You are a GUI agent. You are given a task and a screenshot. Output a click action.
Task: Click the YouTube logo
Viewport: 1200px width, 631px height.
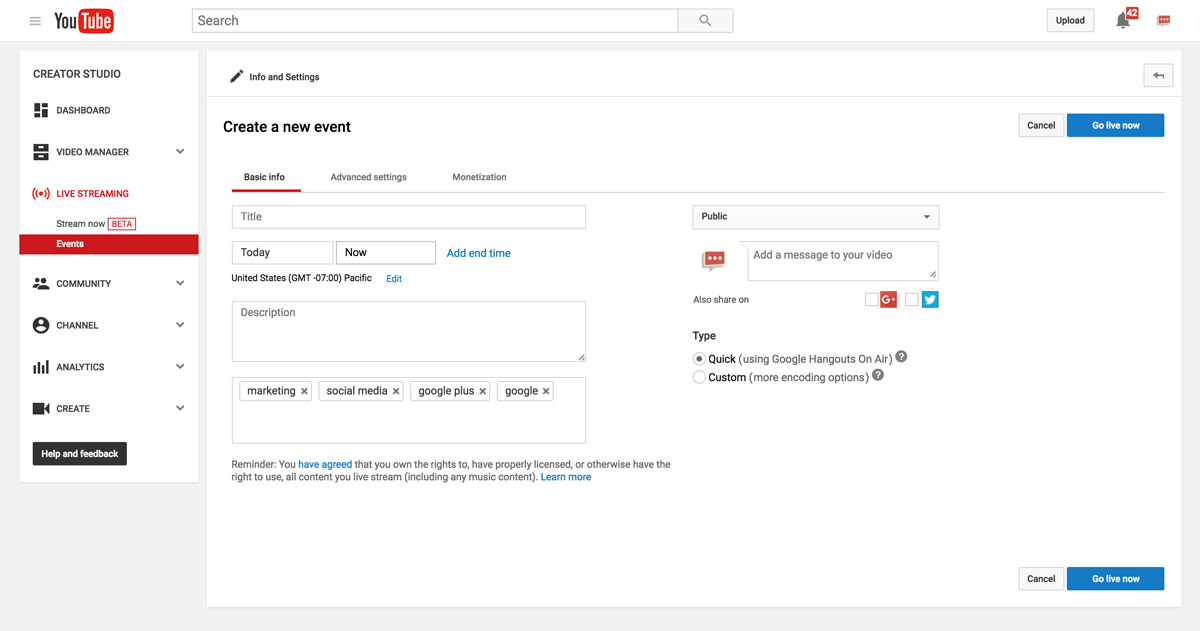click(84, 21)
